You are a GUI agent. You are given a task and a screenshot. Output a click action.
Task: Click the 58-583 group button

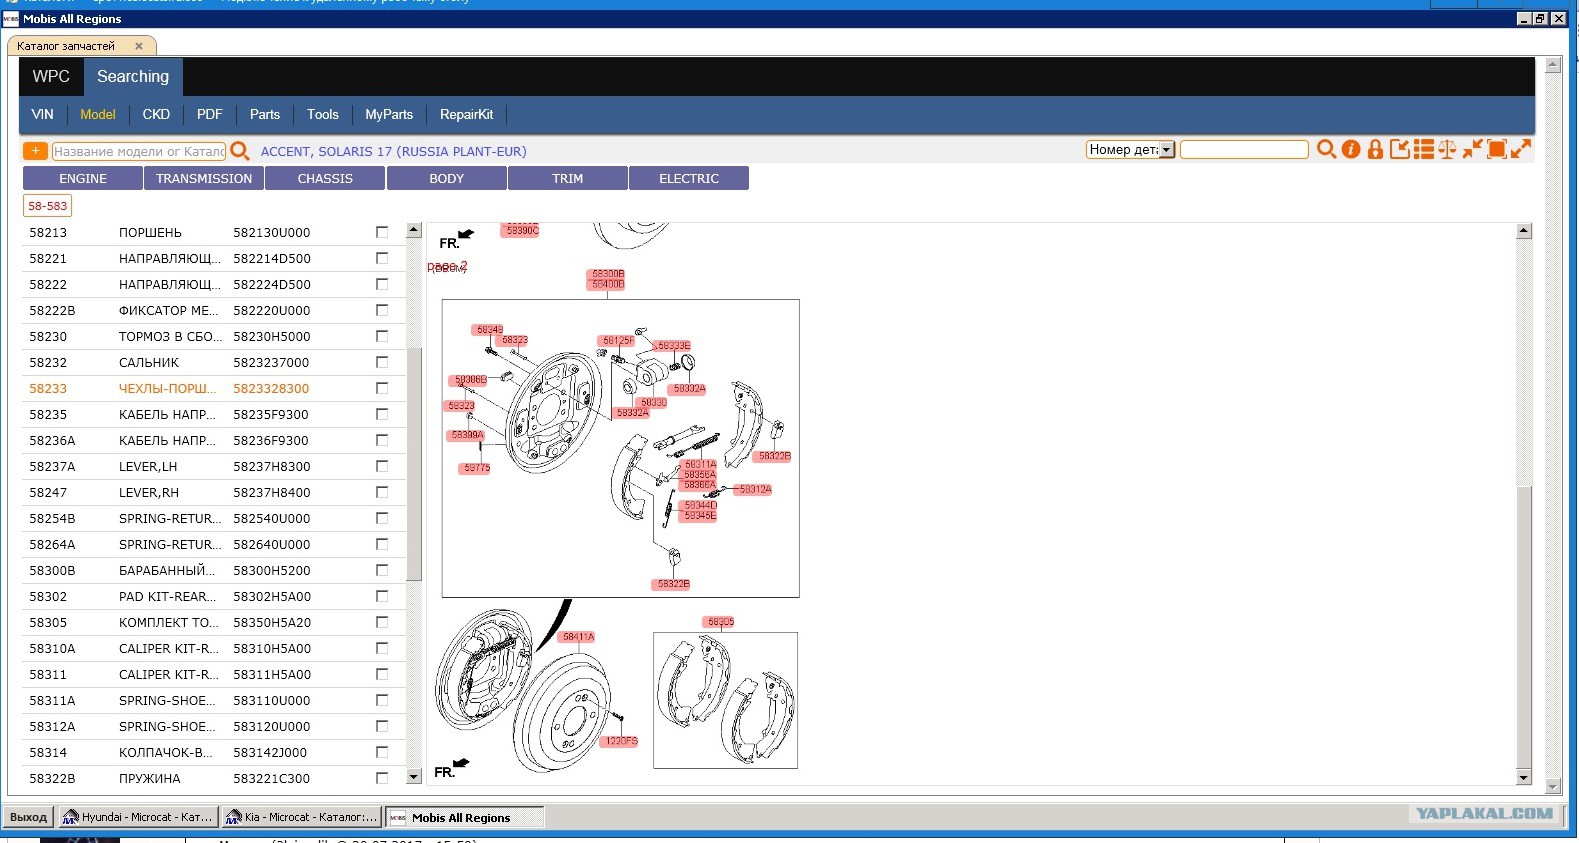[x=48, y=206]
